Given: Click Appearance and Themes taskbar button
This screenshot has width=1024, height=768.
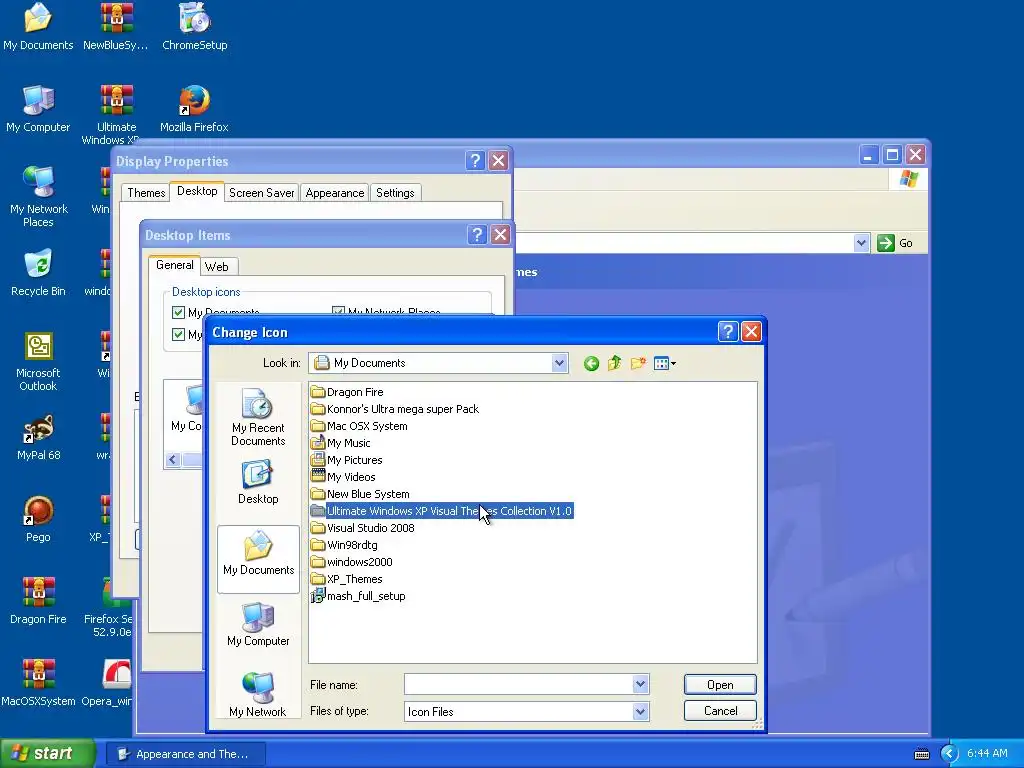Looking at the screenshot, I should pyautogui.click(x=186, y=754).
